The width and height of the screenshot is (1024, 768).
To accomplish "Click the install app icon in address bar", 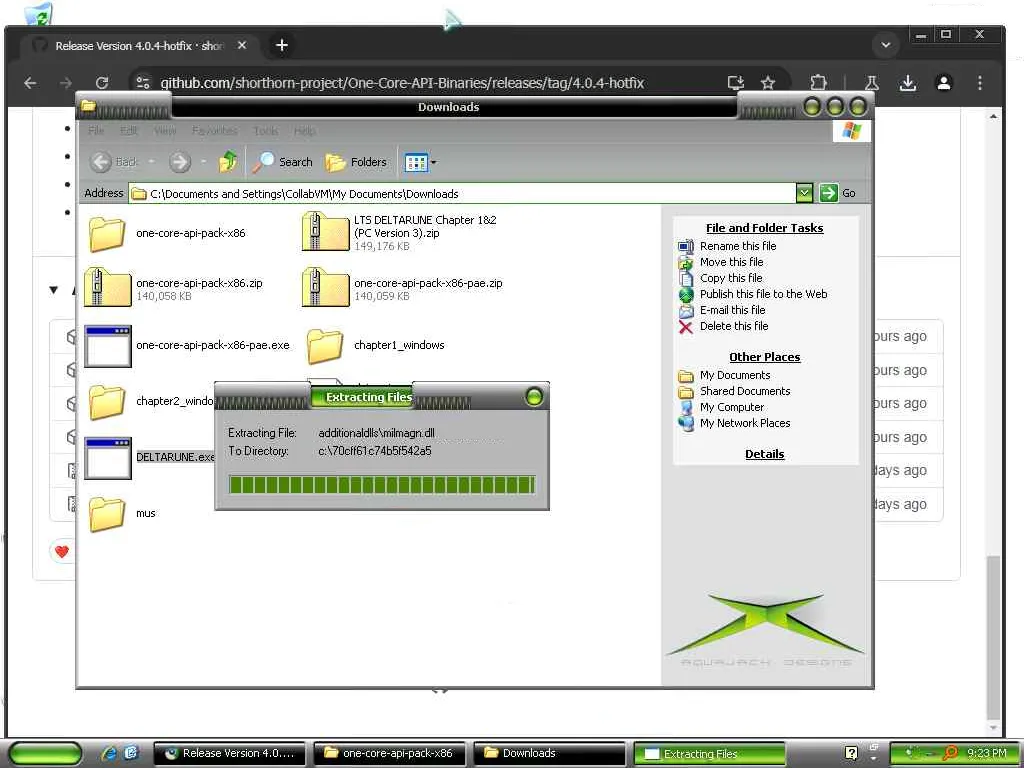I will (736, 83).
